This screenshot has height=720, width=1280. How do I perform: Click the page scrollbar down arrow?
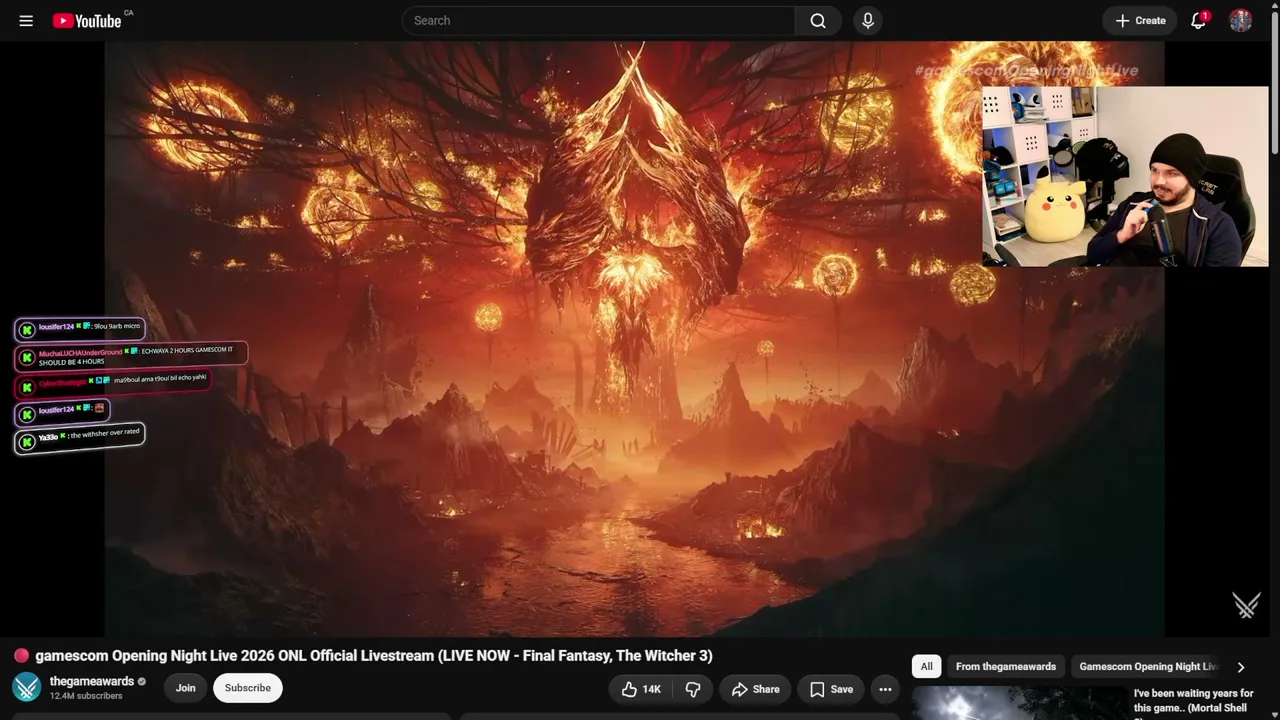click(1274, 713)
